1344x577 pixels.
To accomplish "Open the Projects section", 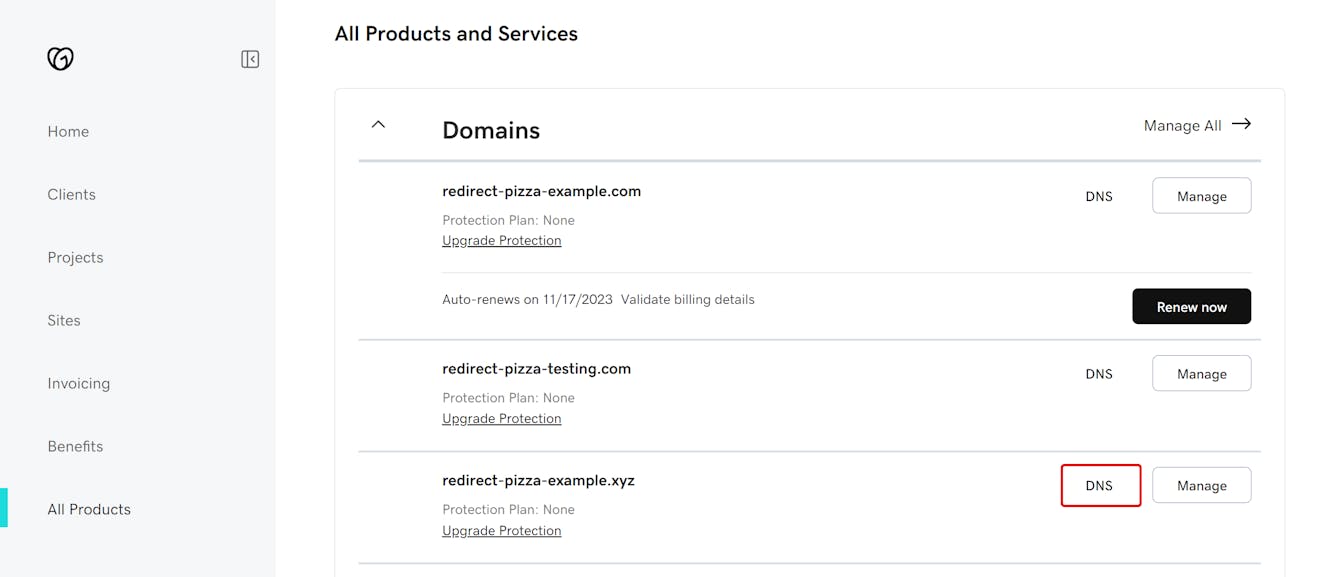I will 75,257.
